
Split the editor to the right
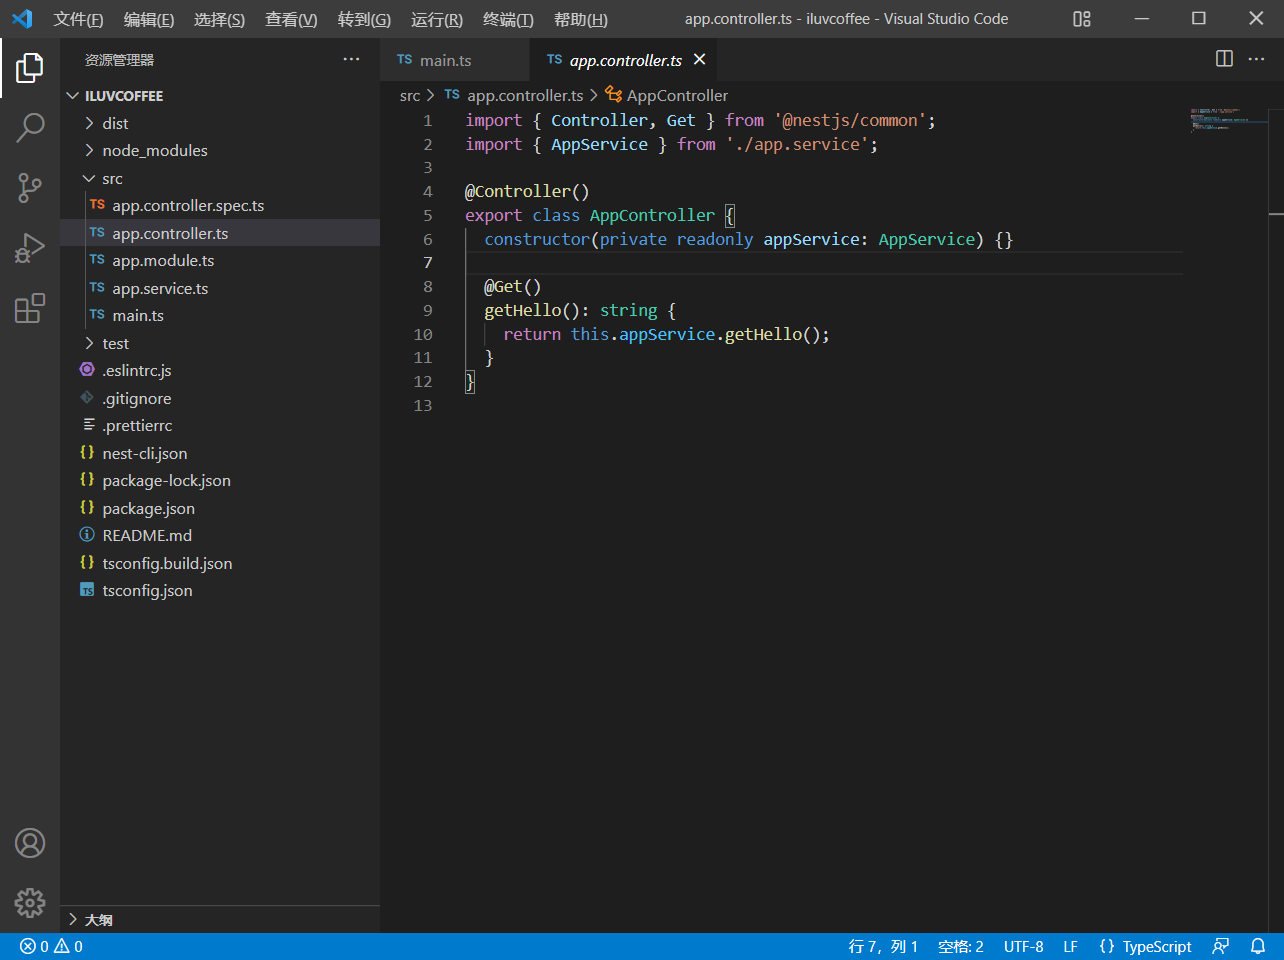pos(1224,59)
